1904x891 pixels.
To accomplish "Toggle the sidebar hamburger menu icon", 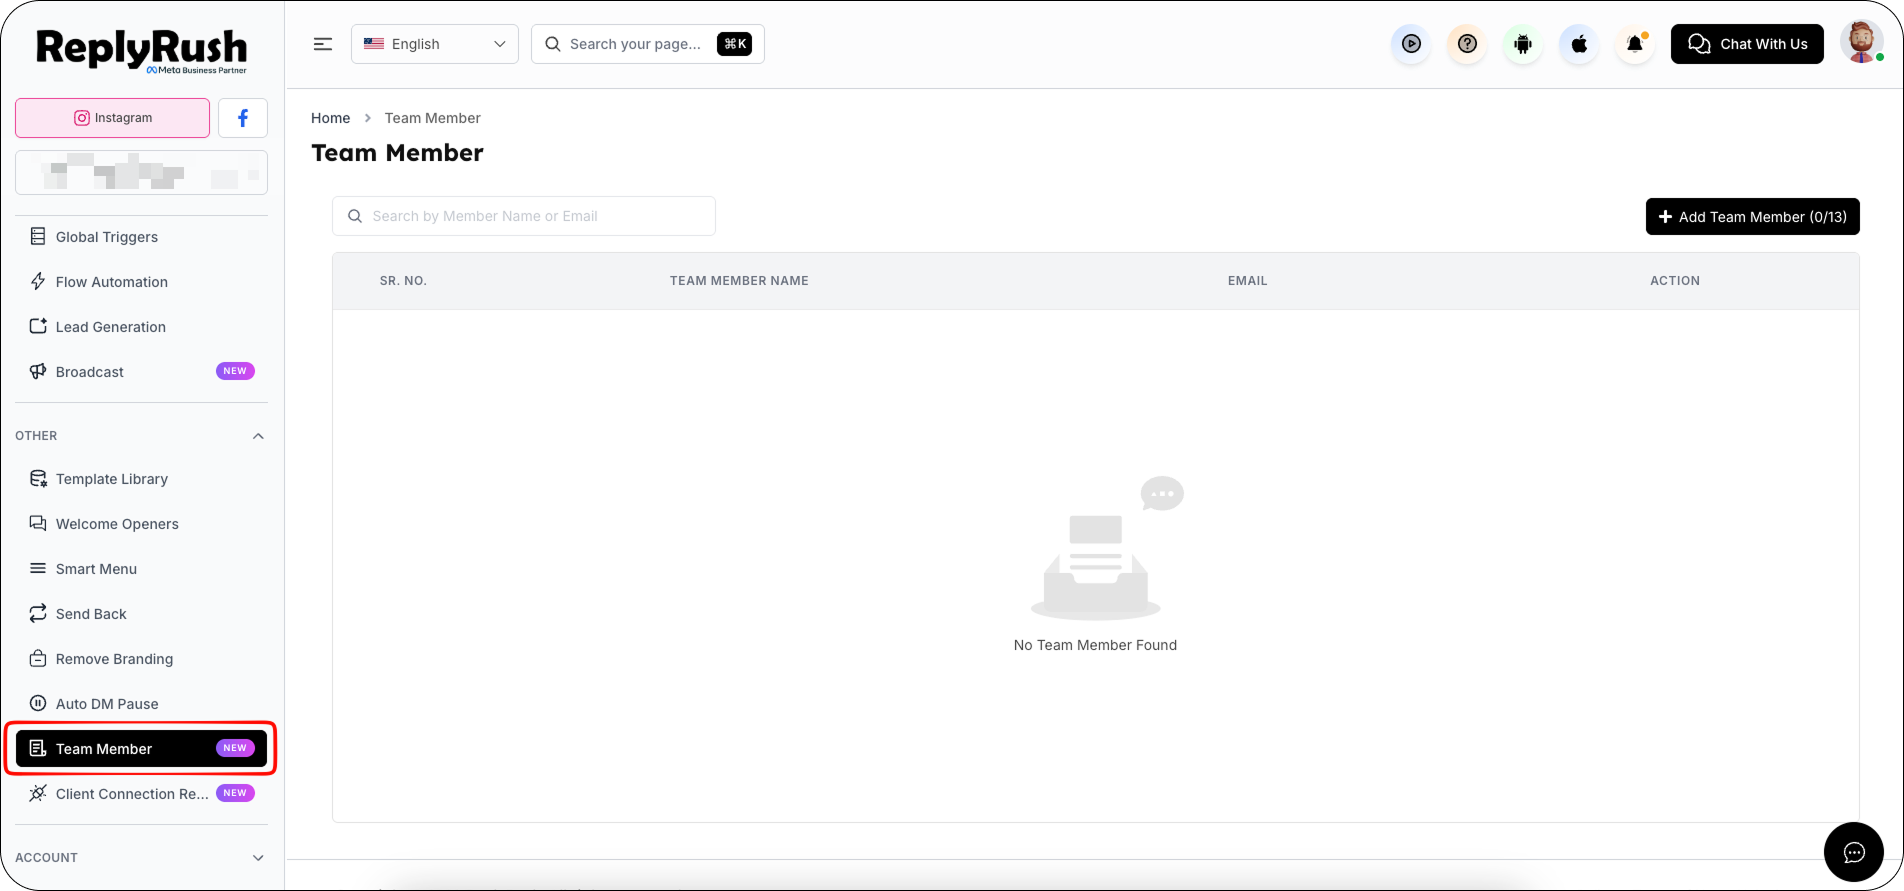I will tap(323, 44).
